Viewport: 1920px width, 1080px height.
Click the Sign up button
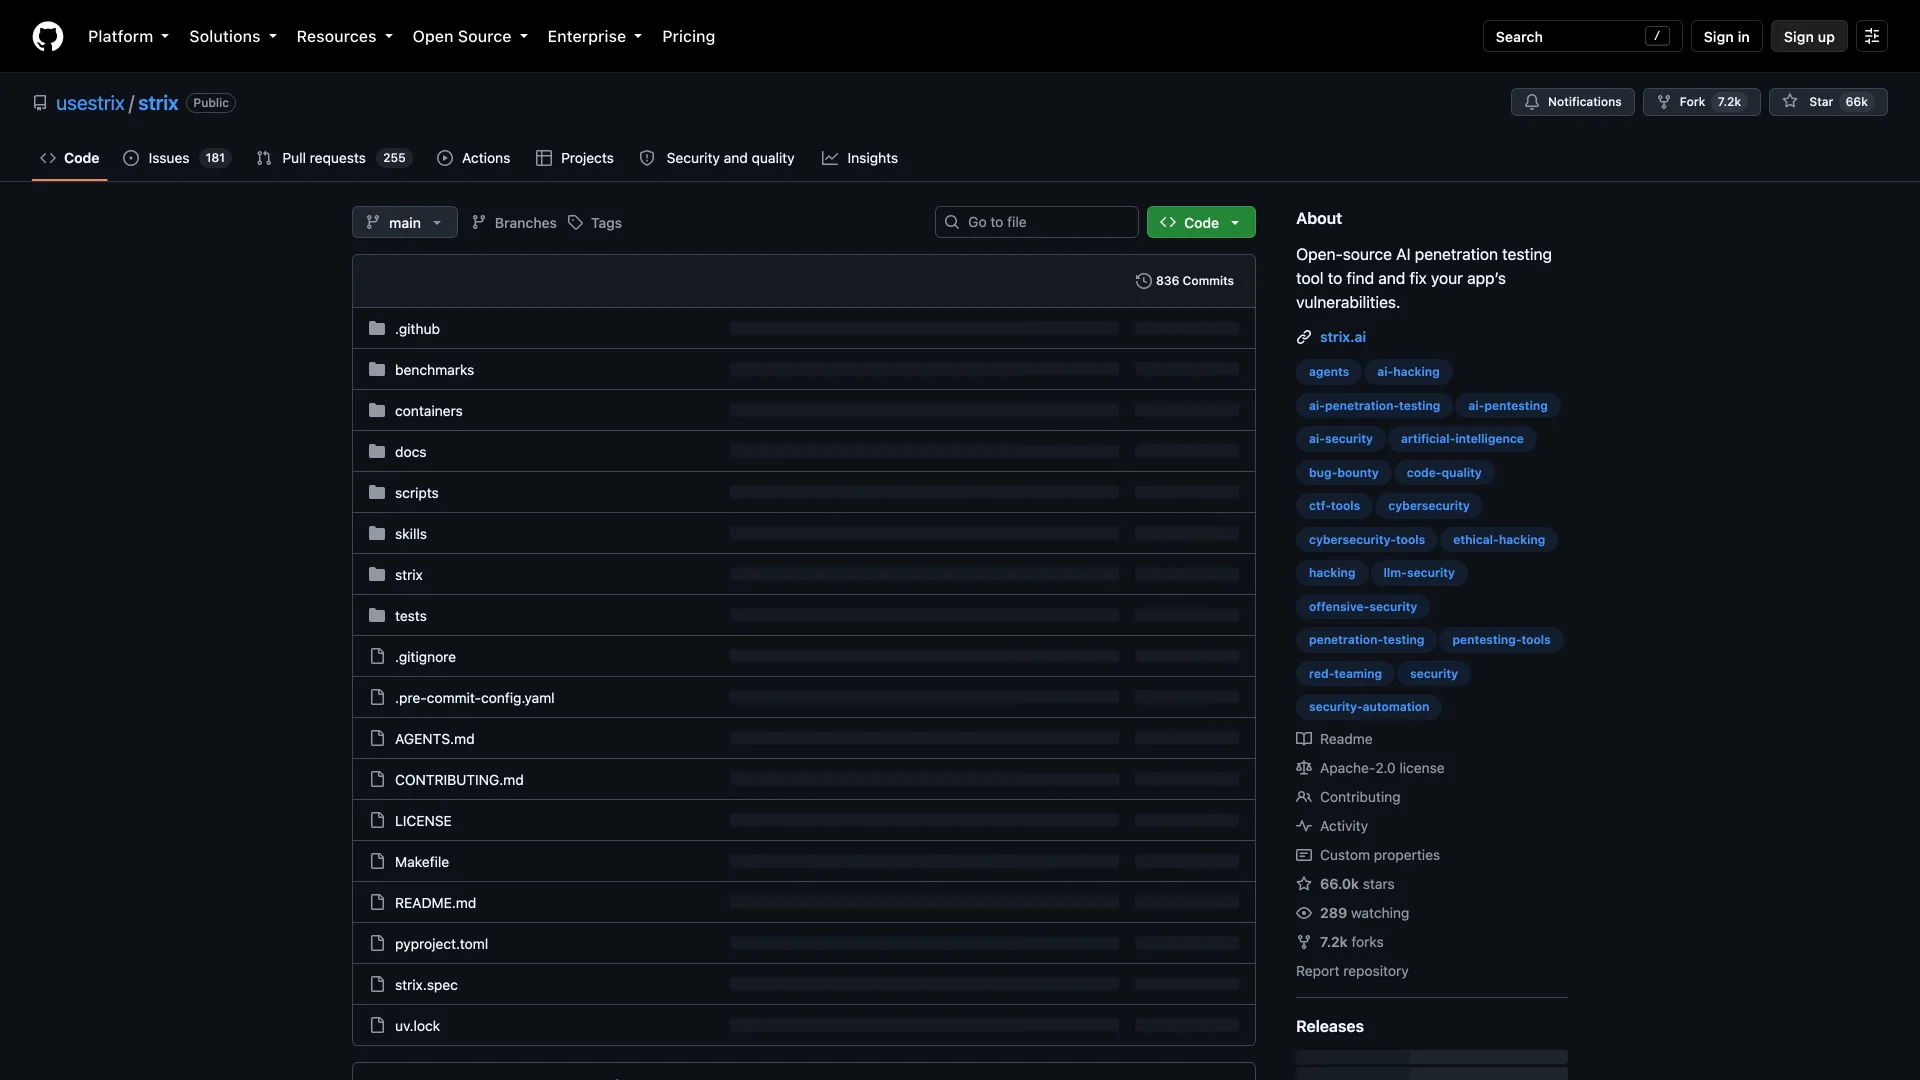tap(1809, 36)
